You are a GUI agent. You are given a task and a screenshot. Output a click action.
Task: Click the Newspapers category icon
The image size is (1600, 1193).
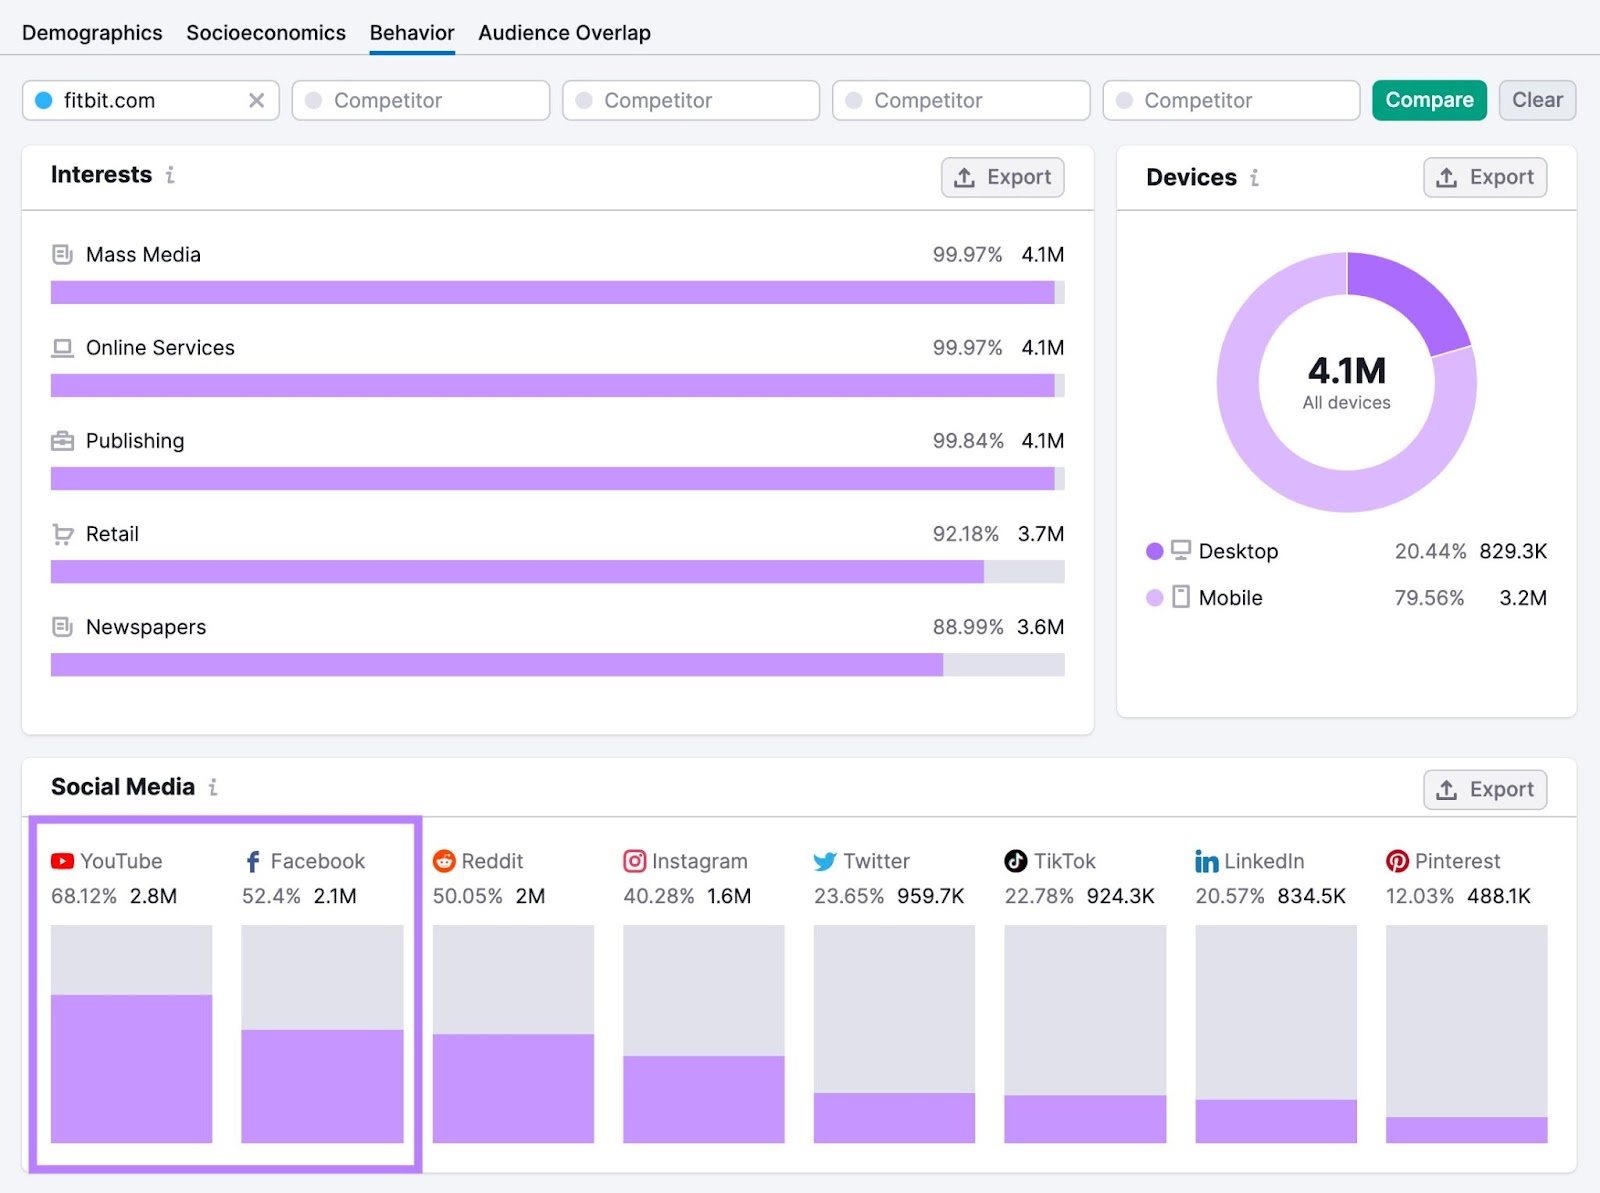[x=62, y=627]
